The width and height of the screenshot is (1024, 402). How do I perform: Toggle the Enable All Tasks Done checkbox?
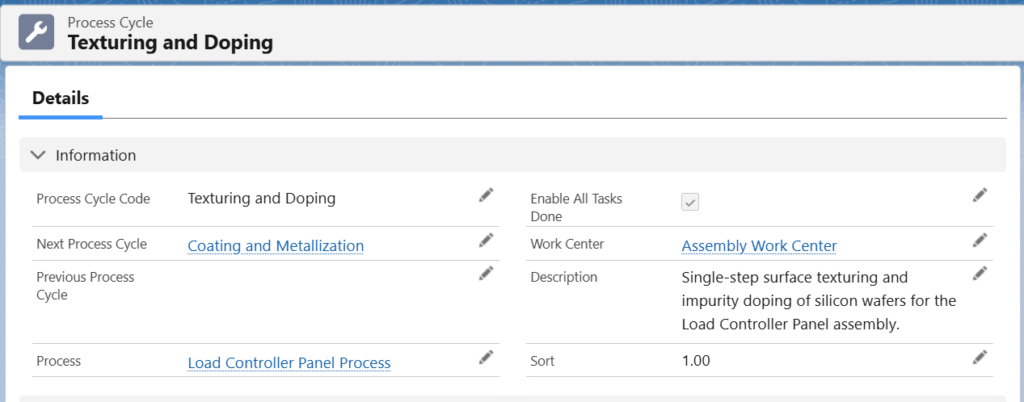pos(690,202)
